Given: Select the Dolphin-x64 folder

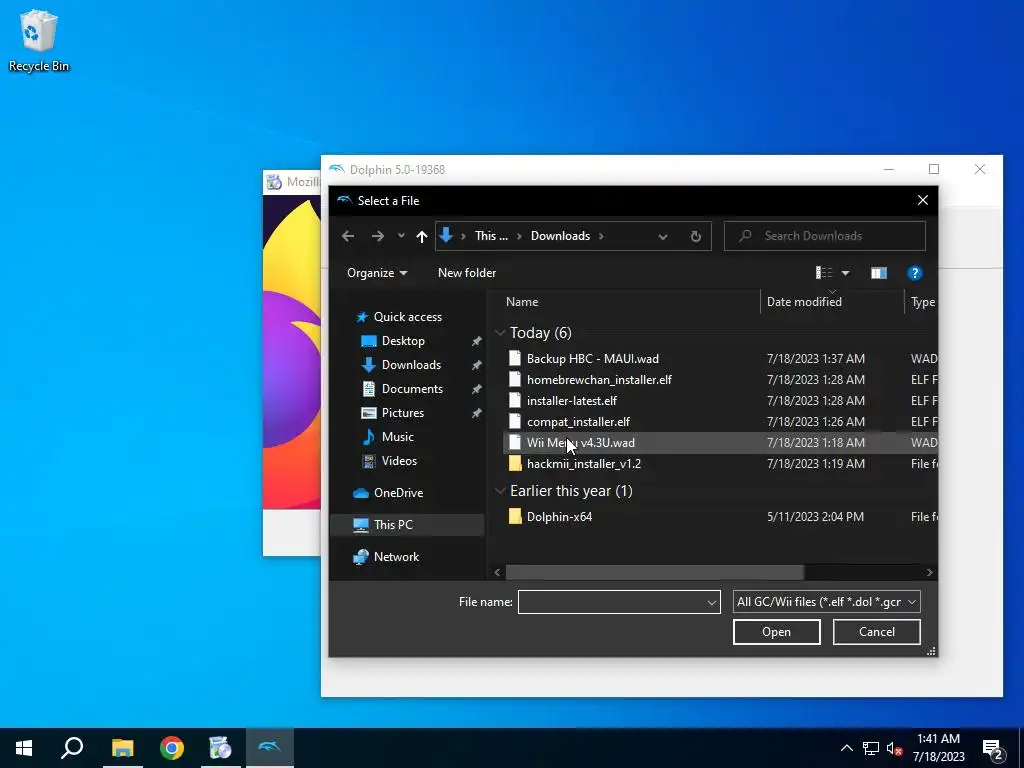Looking at the screenshot, I should click(x=559, y=517).
